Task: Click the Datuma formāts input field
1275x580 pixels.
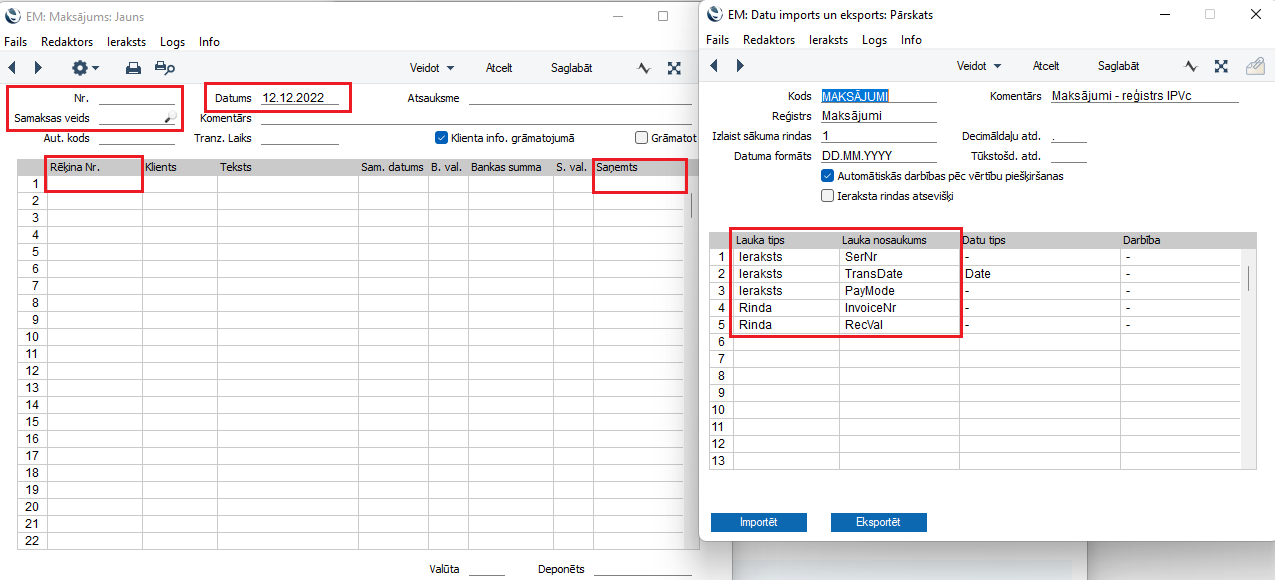Action: (878, 156)
